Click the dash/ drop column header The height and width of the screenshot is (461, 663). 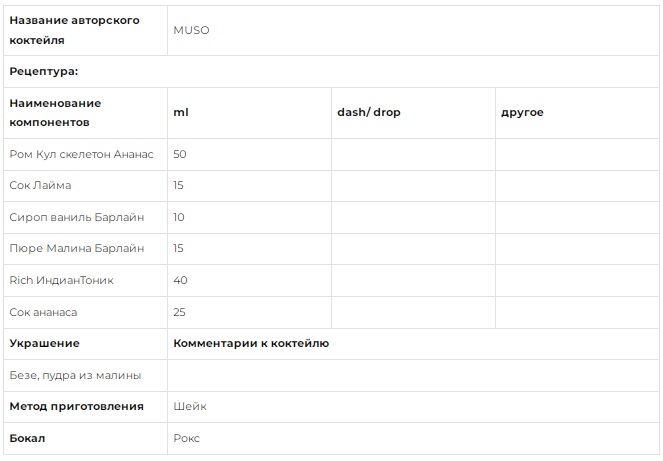coord(413,113)
